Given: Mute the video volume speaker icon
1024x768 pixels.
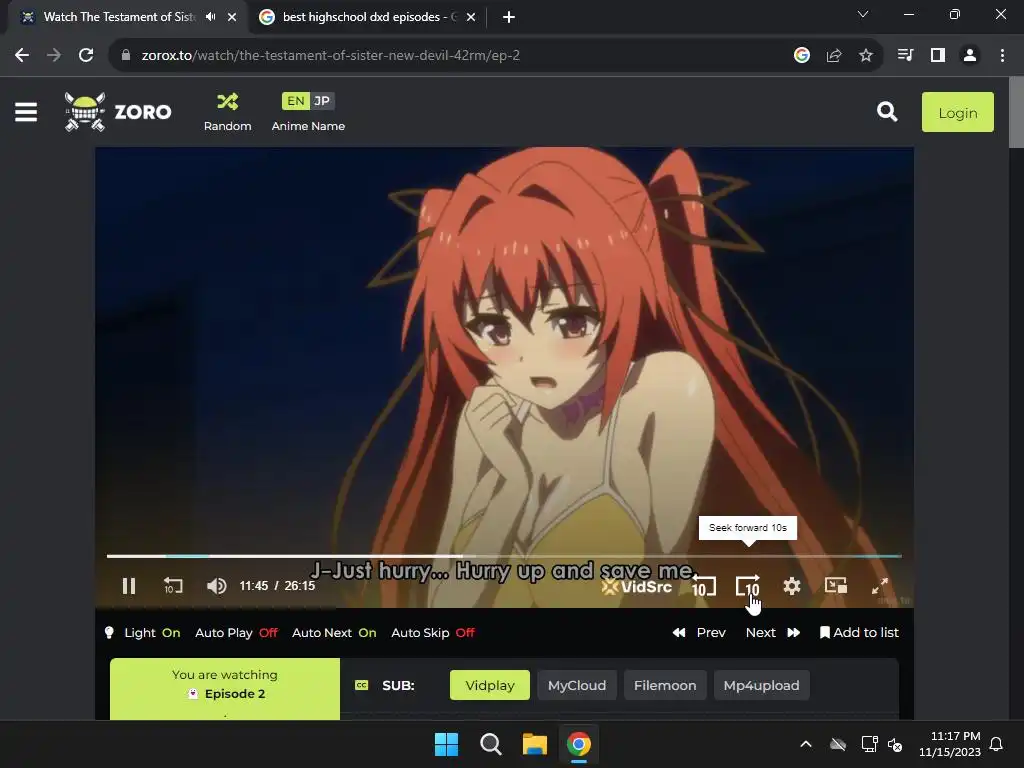Looking at the screenshot, I should click(x=217, y=586).
